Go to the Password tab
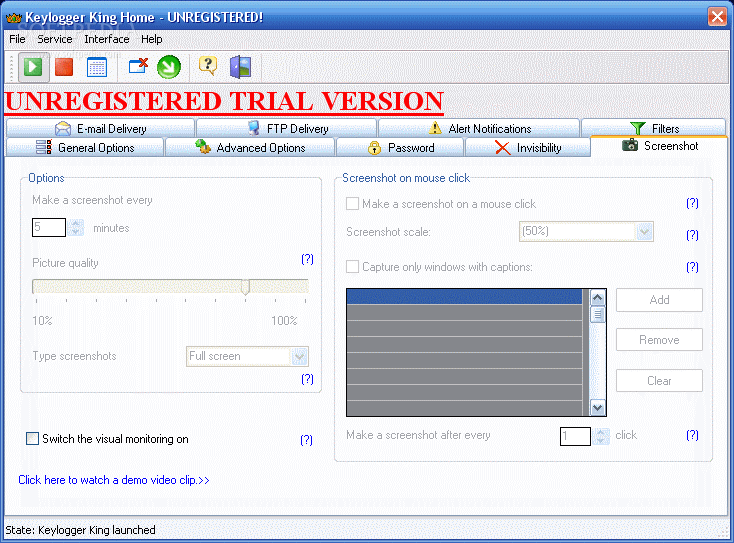This screenshot has height=543, width=734. click(400, 147)
